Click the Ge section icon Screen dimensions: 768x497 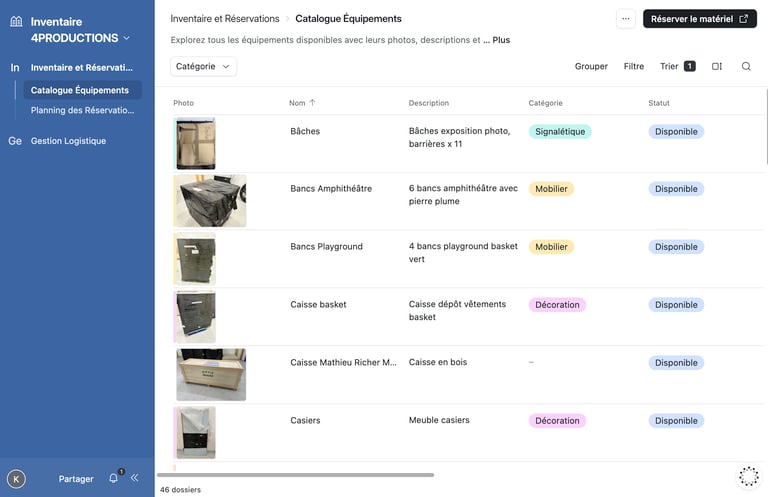15,141
